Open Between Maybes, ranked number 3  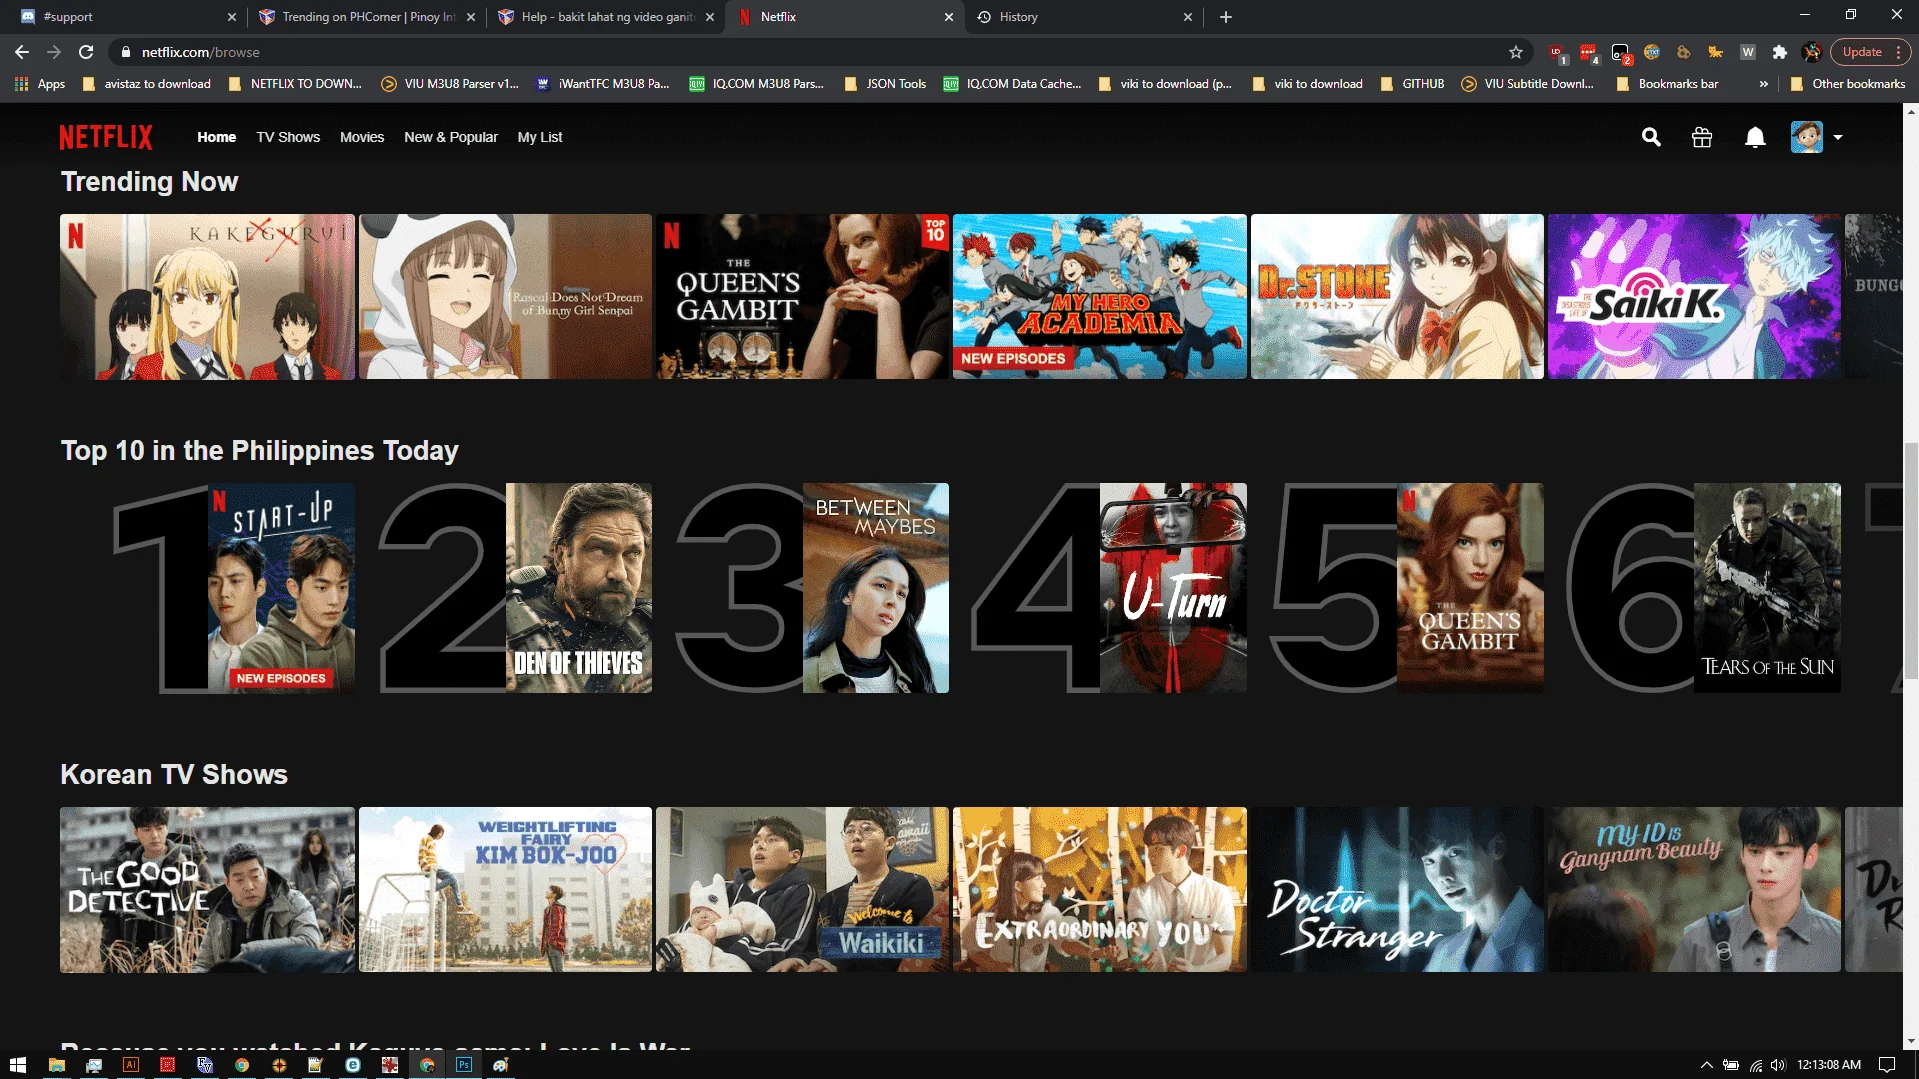876,588
